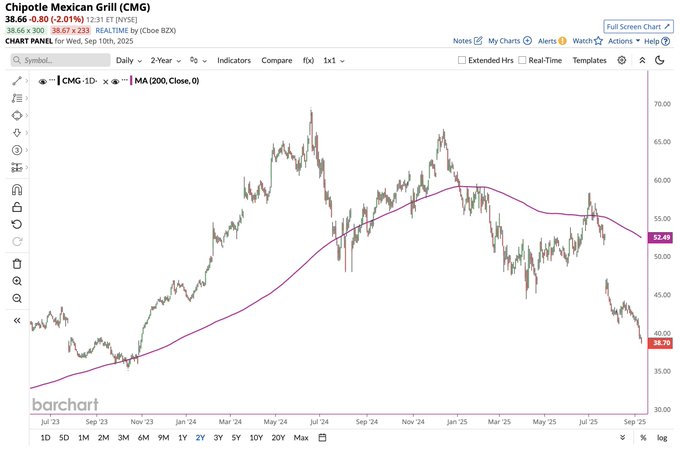Expand more options double chevron at bottom

[x=623, y=437]
